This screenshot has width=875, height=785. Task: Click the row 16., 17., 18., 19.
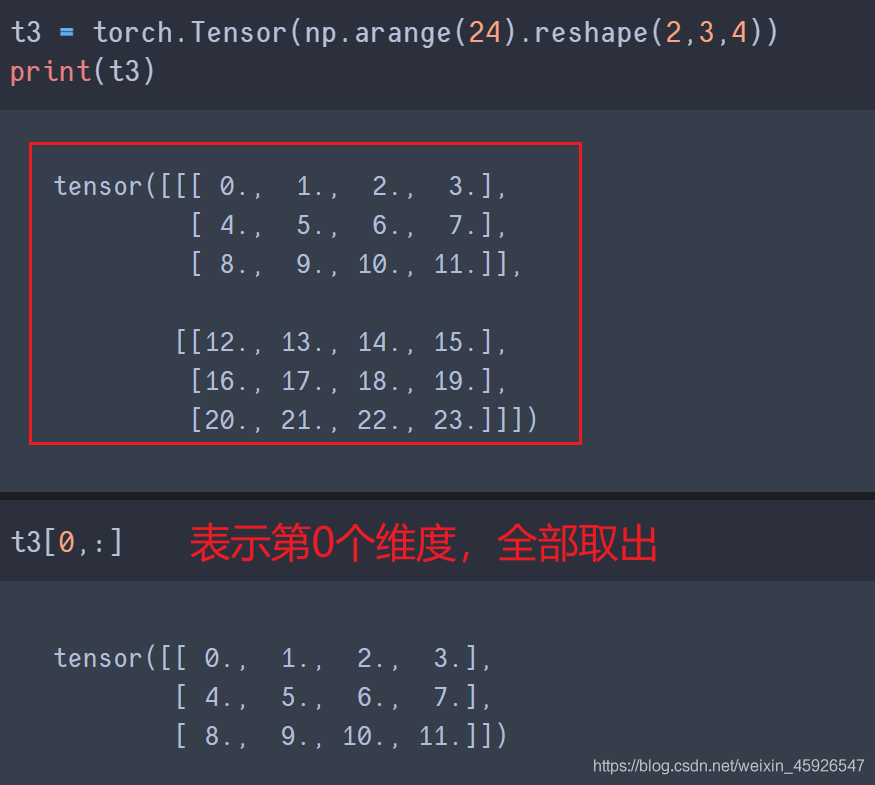[x=348, y=381]
